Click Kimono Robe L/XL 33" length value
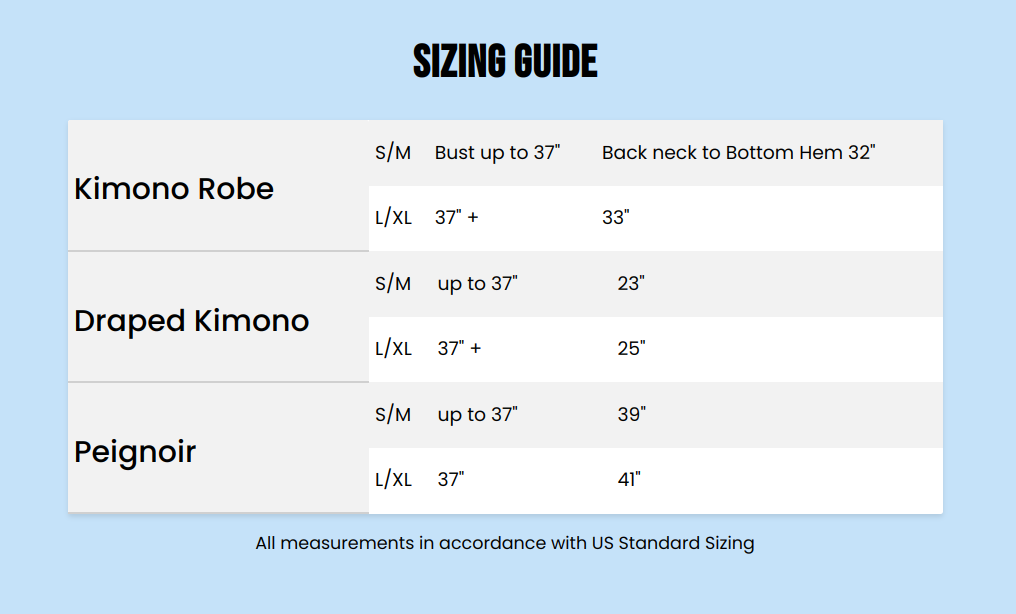 click(615, 218)
